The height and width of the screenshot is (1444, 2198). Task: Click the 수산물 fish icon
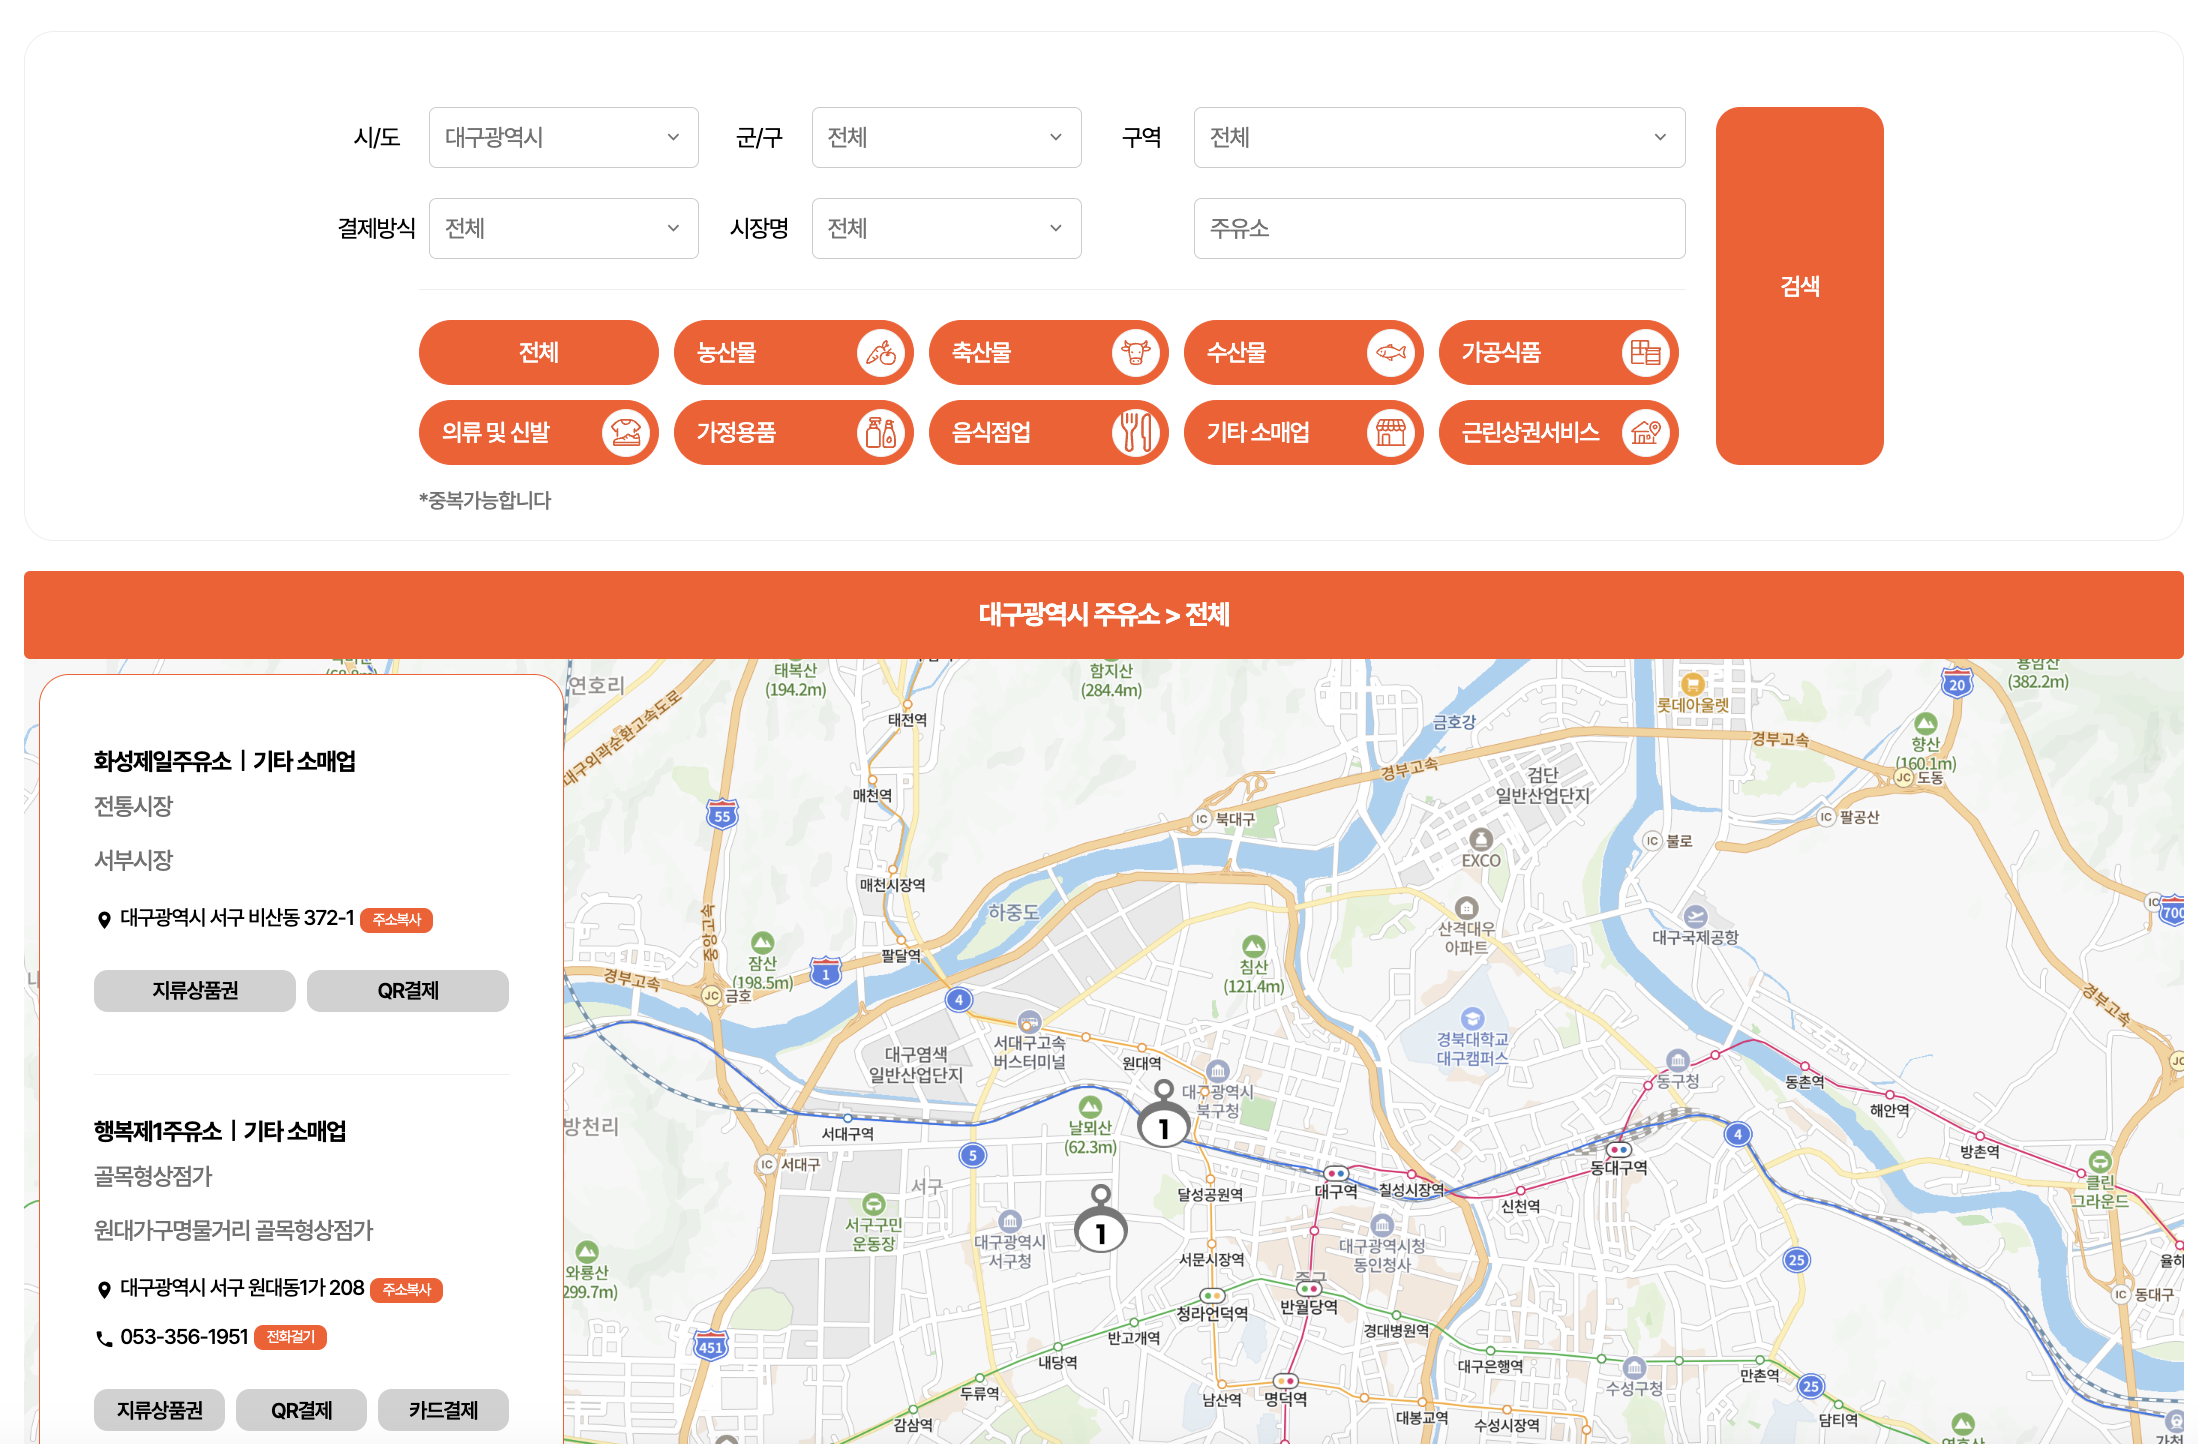(x=1390, y=353)
